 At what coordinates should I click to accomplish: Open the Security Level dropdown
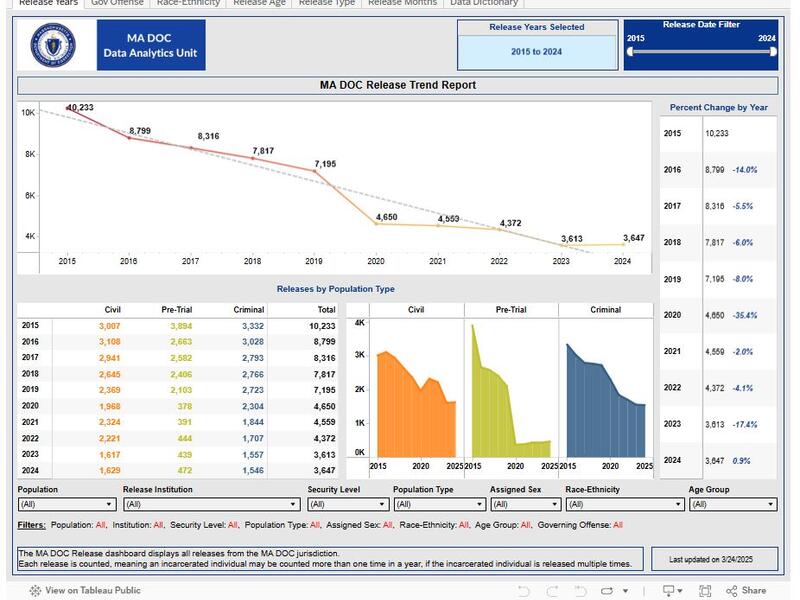(347, 505)
